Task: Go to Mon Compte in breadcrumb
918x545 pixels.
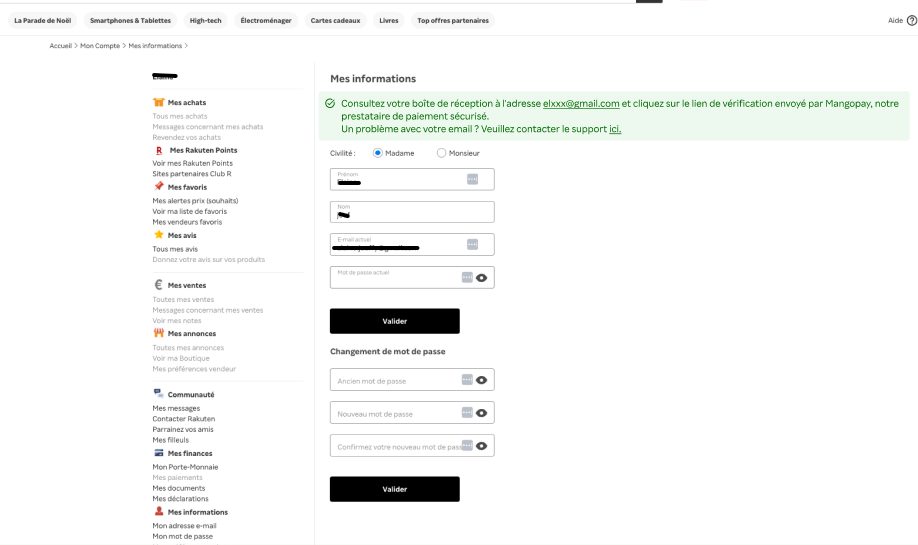Action: (x=100, y=46)
